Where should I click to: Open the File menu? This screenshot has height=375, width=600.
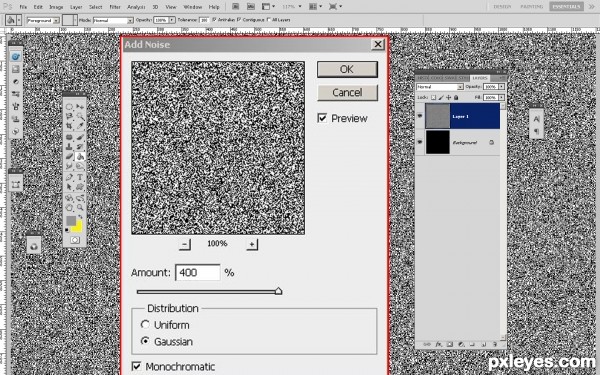(x=23, y=7)
